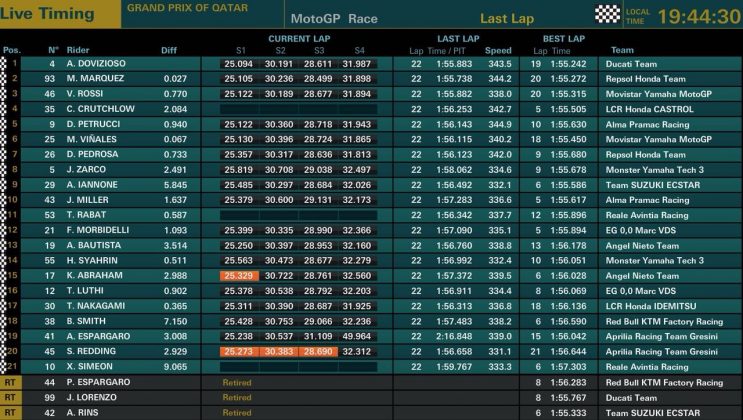Click the RT status badge for A. Rins
This screenshot has width=743, height=420.
pos(11,412)
